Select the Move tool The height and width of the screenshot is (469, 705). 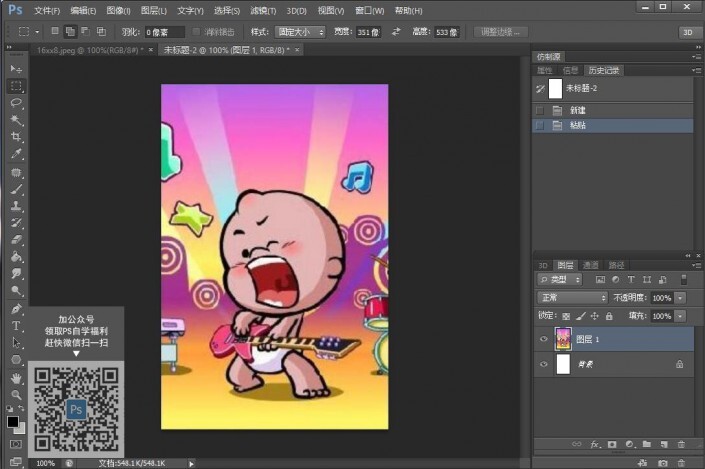coord(16,68)
